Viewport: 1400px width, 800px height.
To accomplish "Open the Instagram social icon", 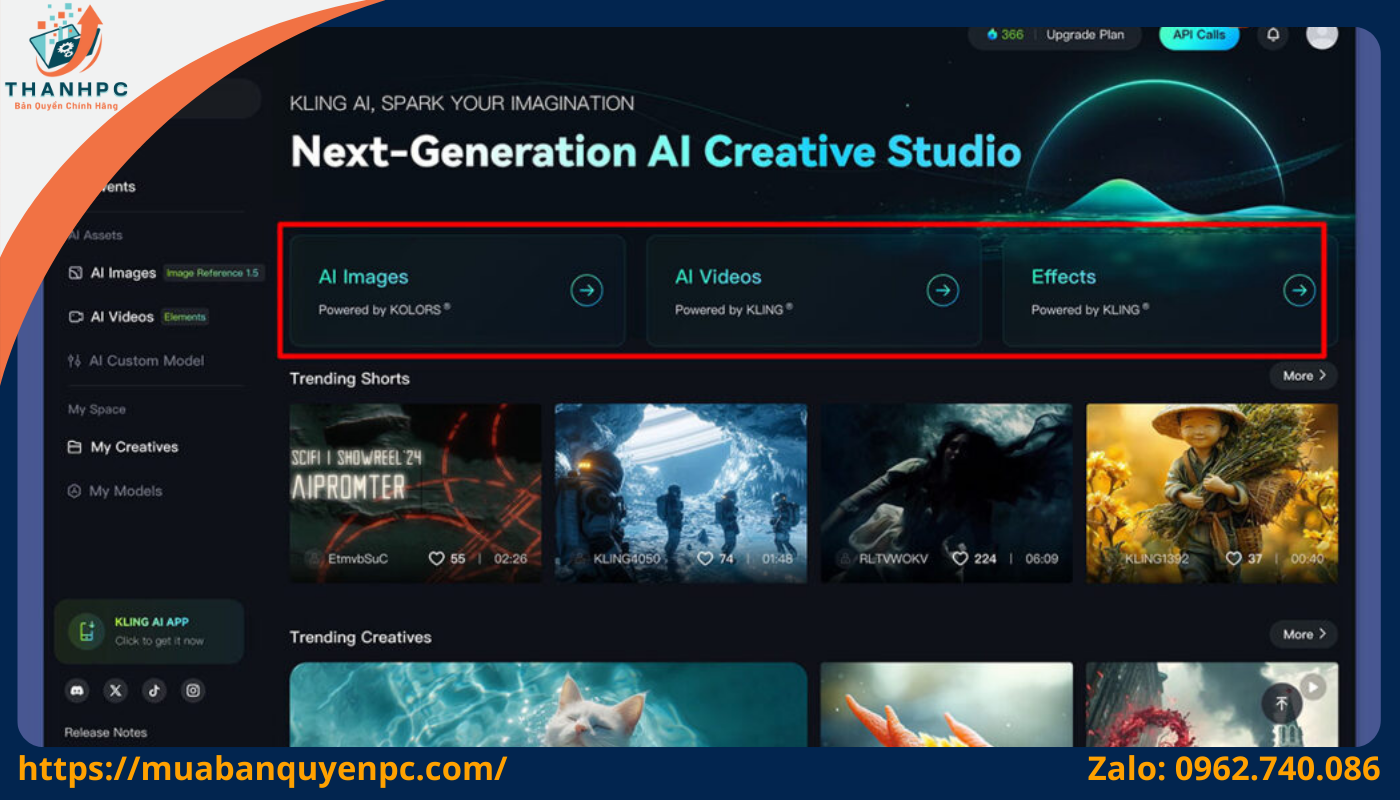I will pyautogui.click(x=193, y=690).
